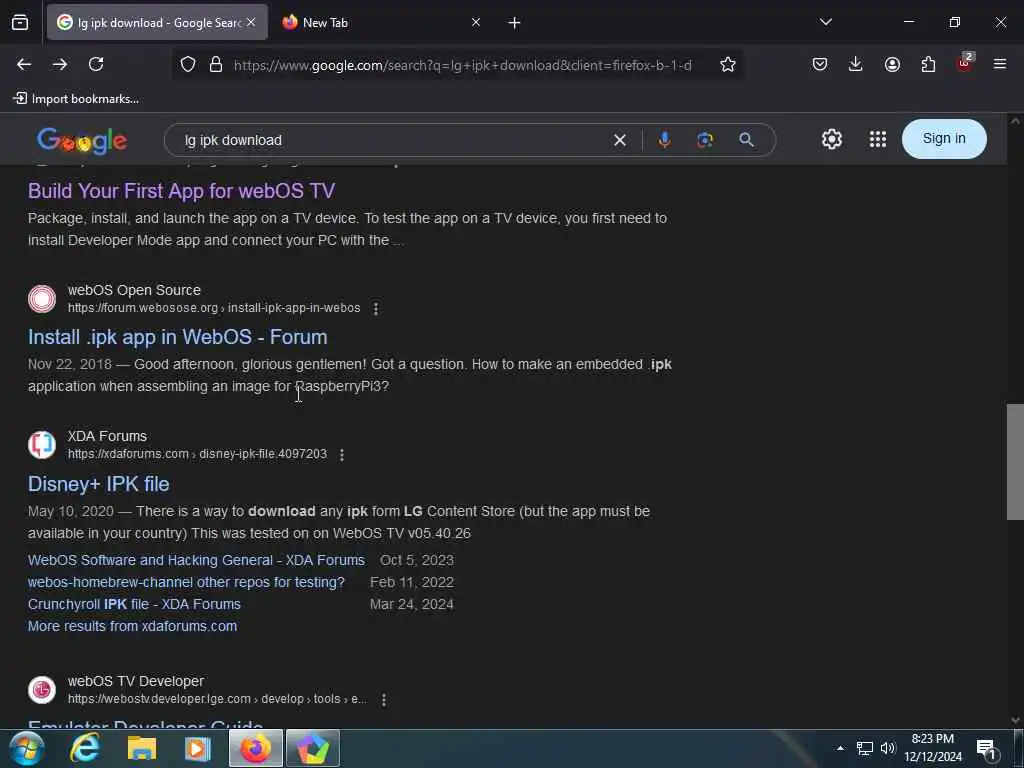The width and height of the screenshot is (1024, 768).
Task: Click scrollbar down arrow
Action: 1015,720
